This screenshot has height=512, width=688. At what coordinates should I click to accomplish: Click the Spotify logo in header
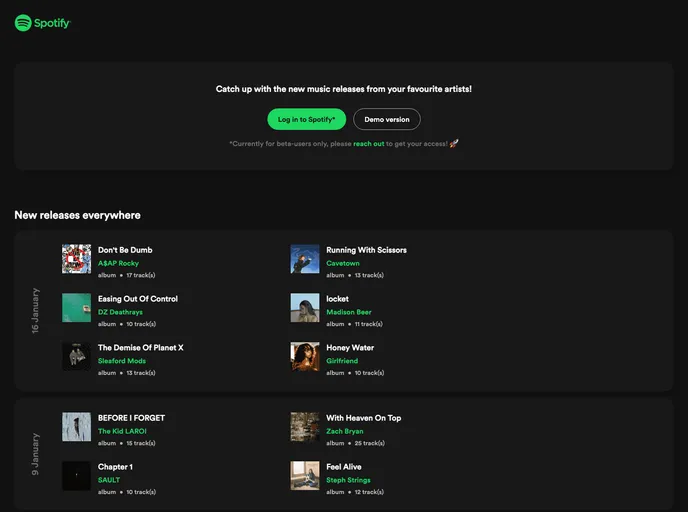[x=43, y=23]
